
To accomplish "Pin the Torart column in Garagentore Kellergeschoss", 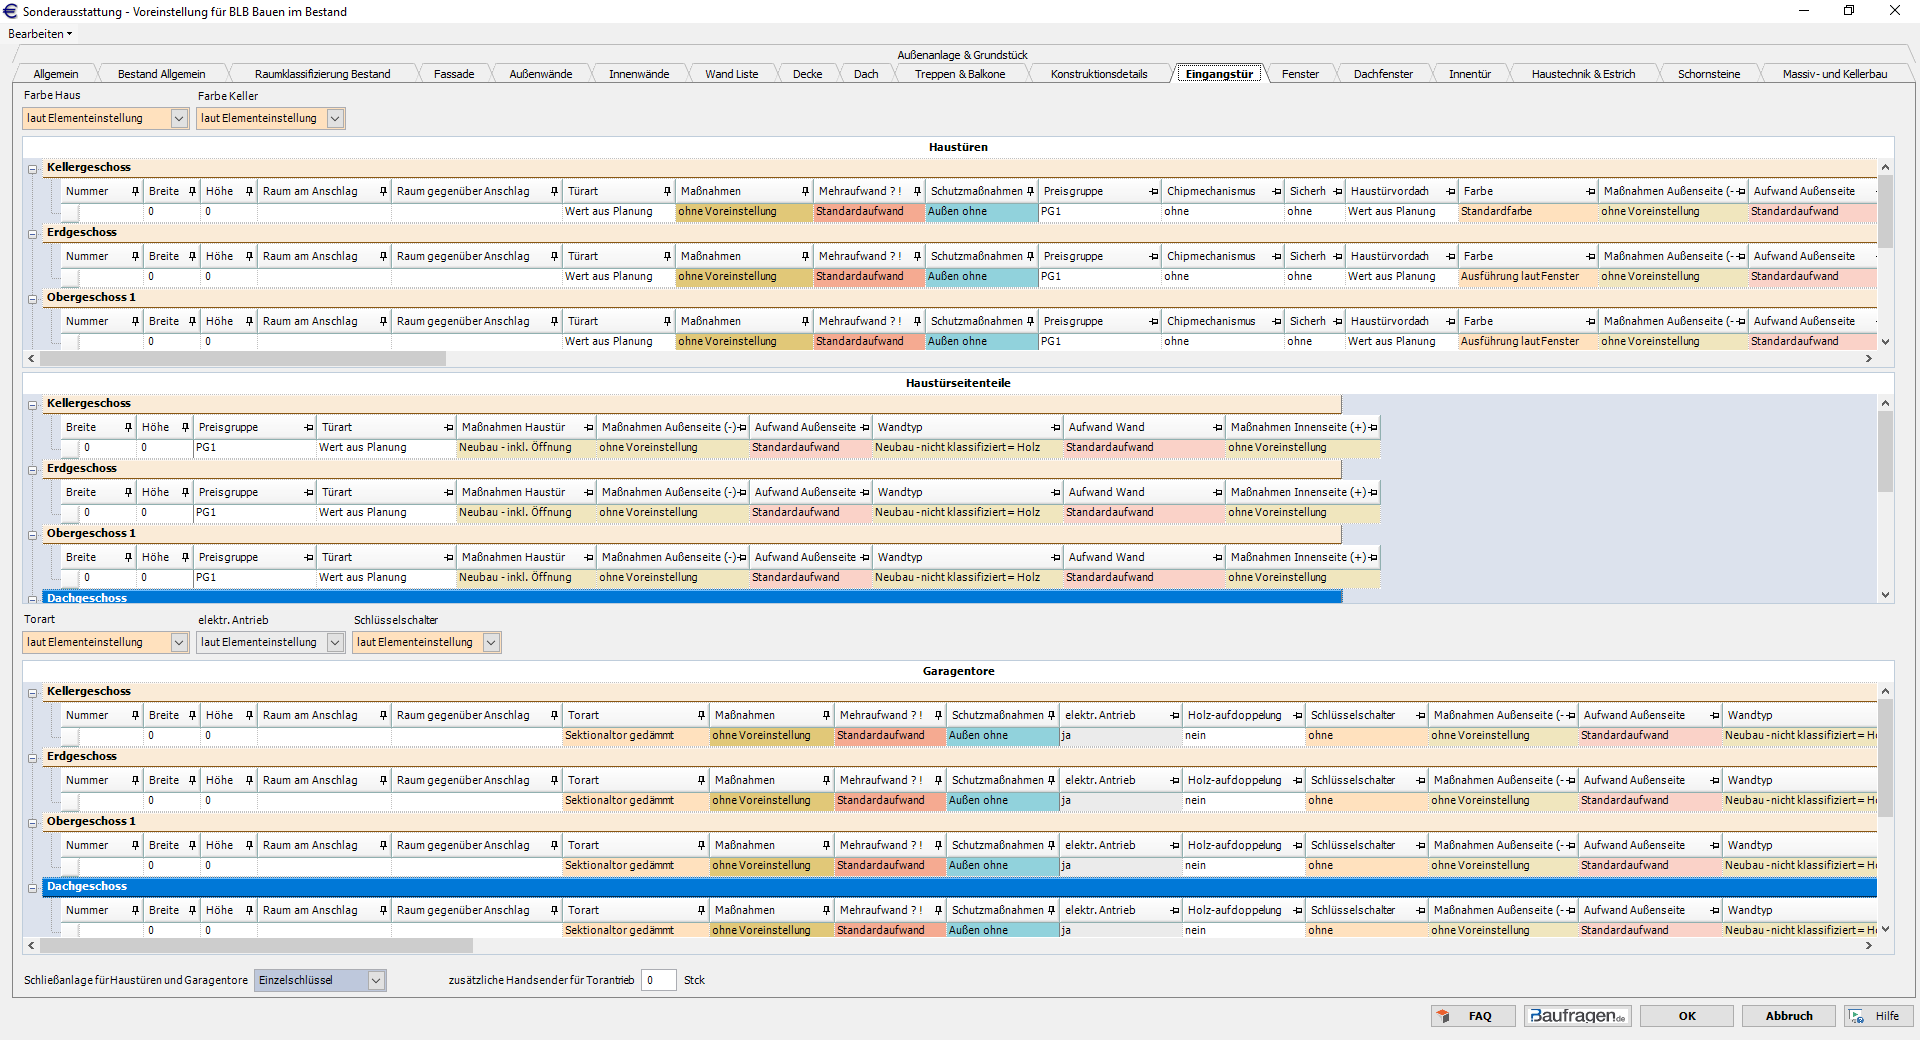I will coord(701,716).
